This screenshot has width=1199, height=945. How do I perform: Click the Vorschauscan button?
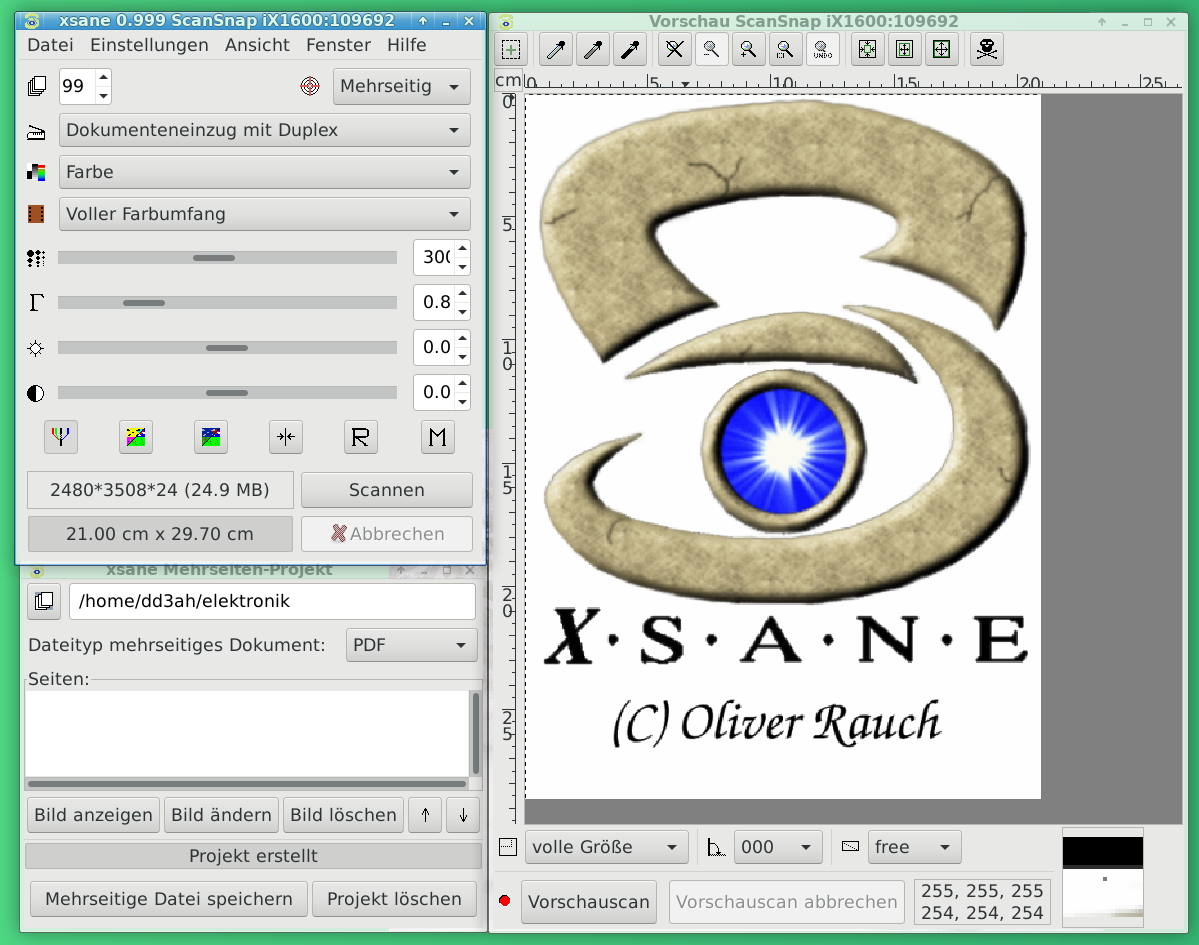589,902
